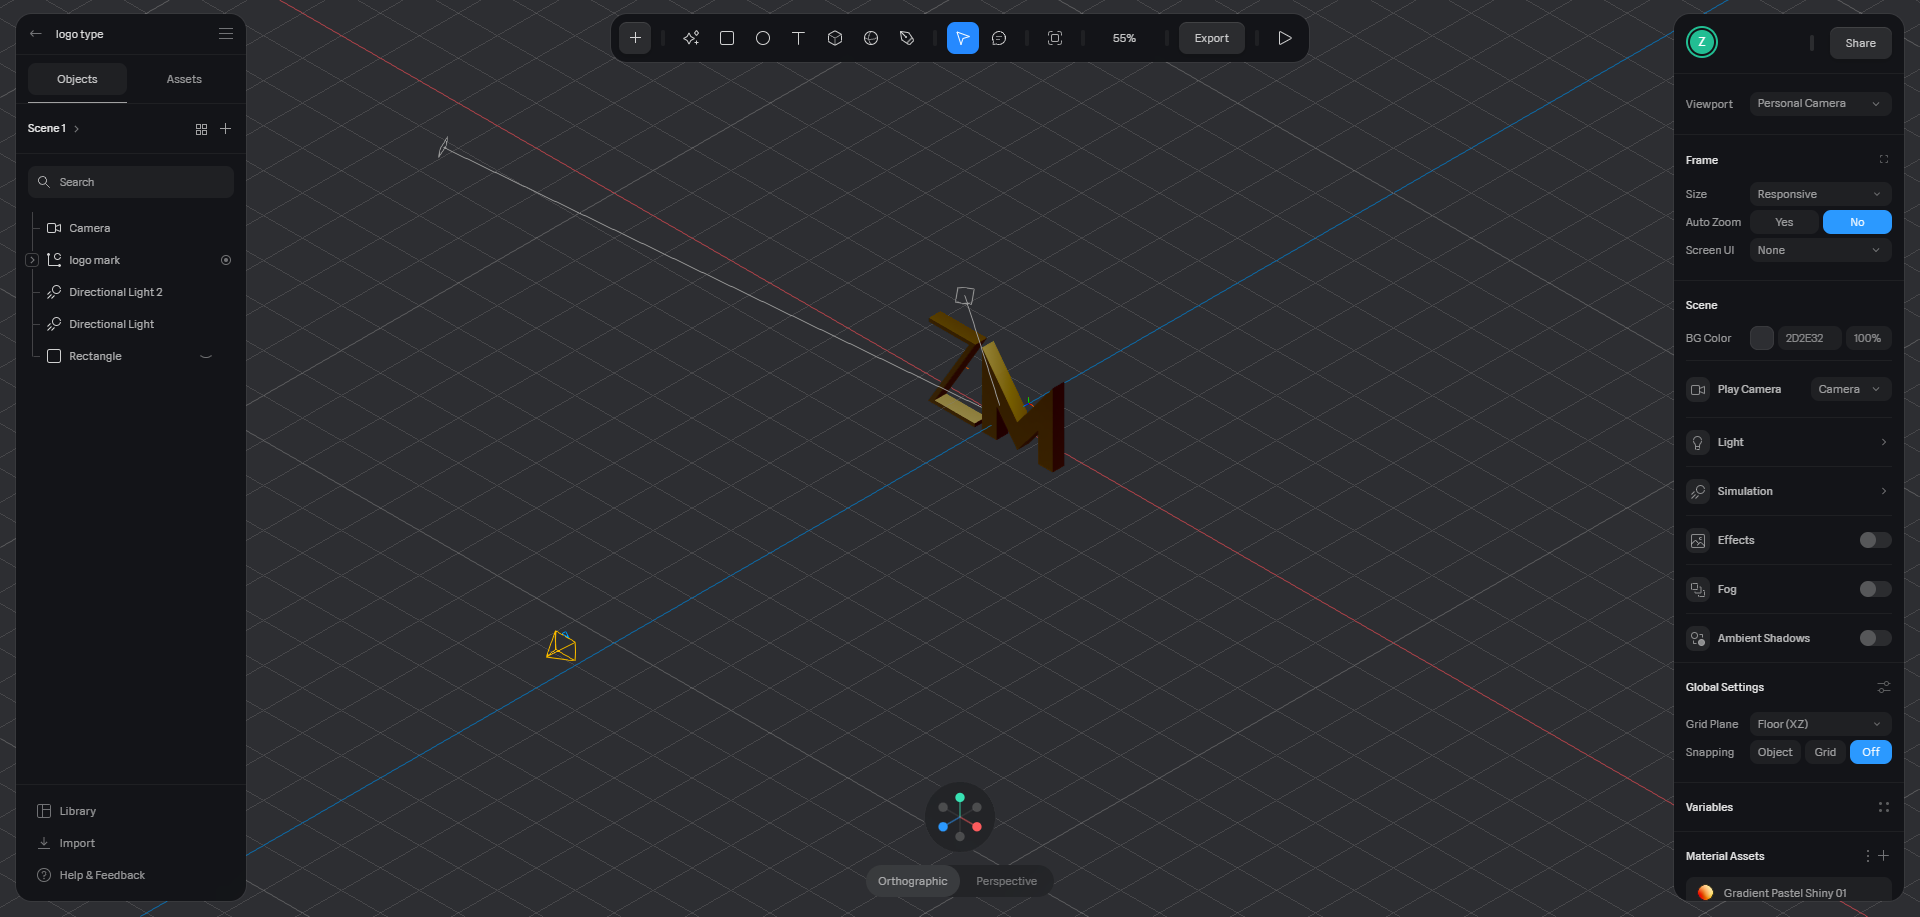Pick the 3D cube object tool
This screenshot has height=917, width=1920.
(835, 38)
